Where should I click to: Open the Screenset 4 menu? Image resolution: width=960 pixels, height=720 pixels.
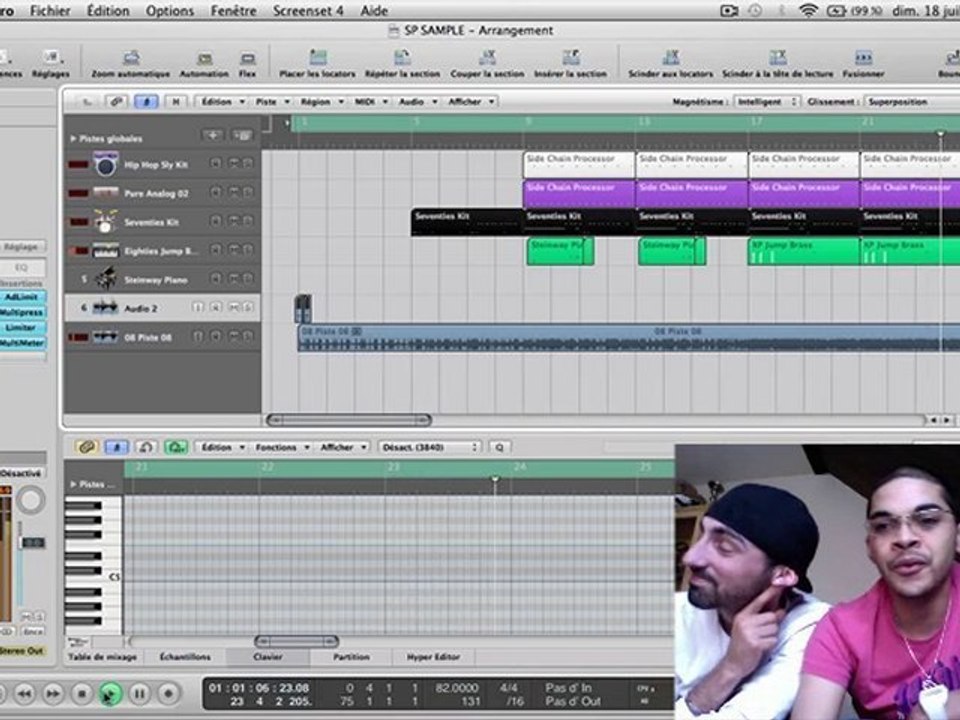pyautogui.click(x=308, y=10)
